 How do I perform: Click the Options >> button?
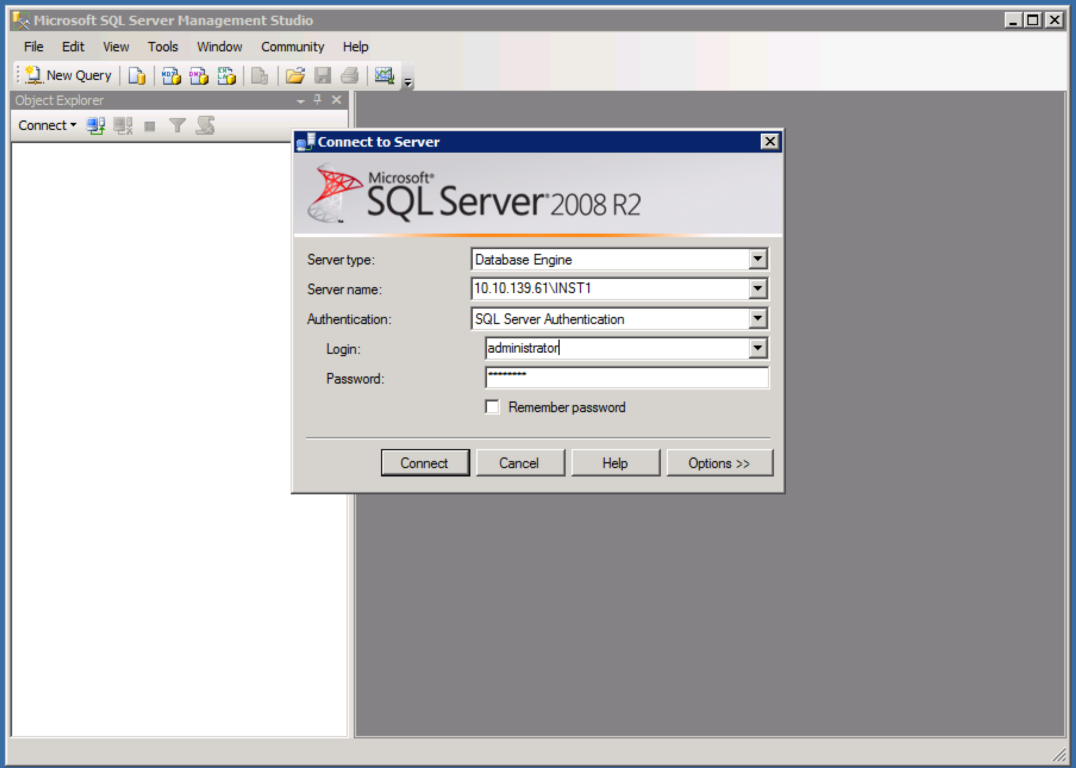tap(719, 463)
